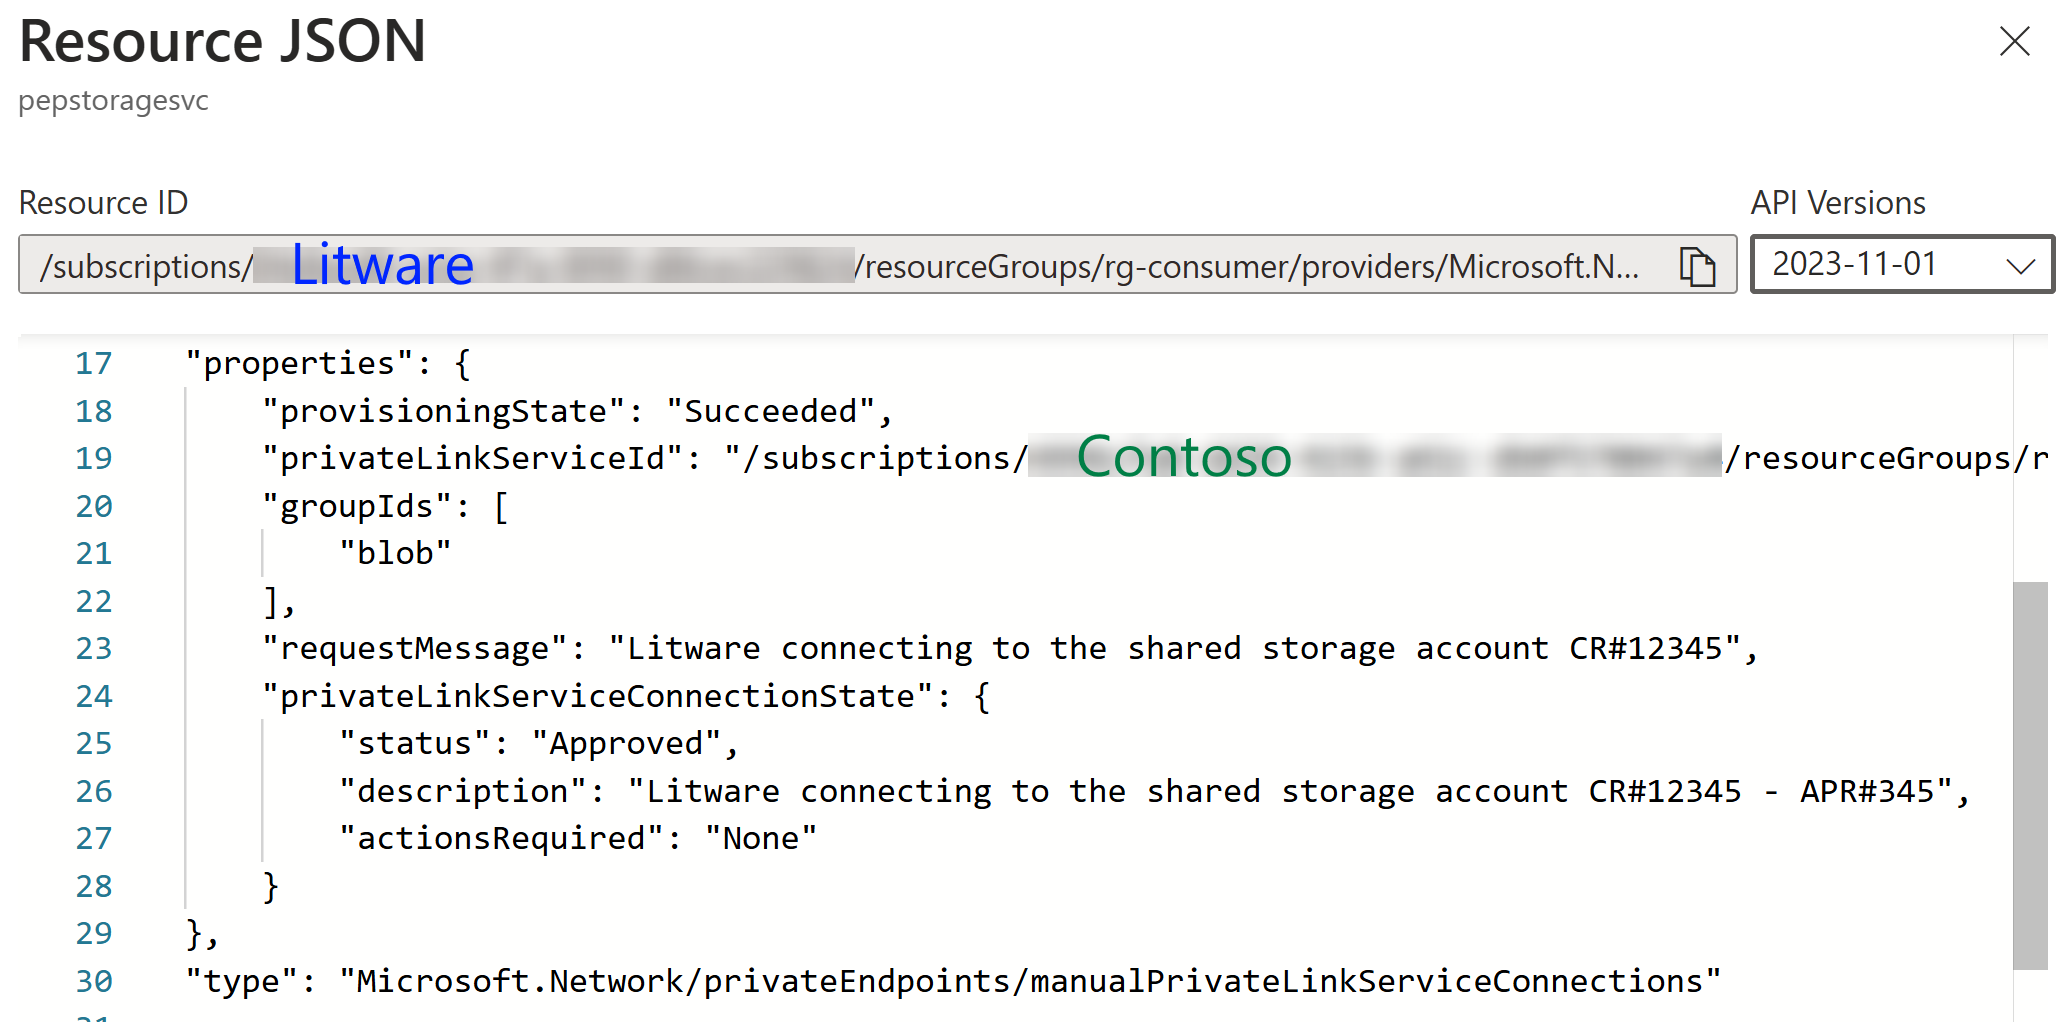The width and height of the screenshot is (2060, 1022).
Task: Click the "type" line with manualPrivateLinkServiceConnections
Action: click(x=953, y=981)
